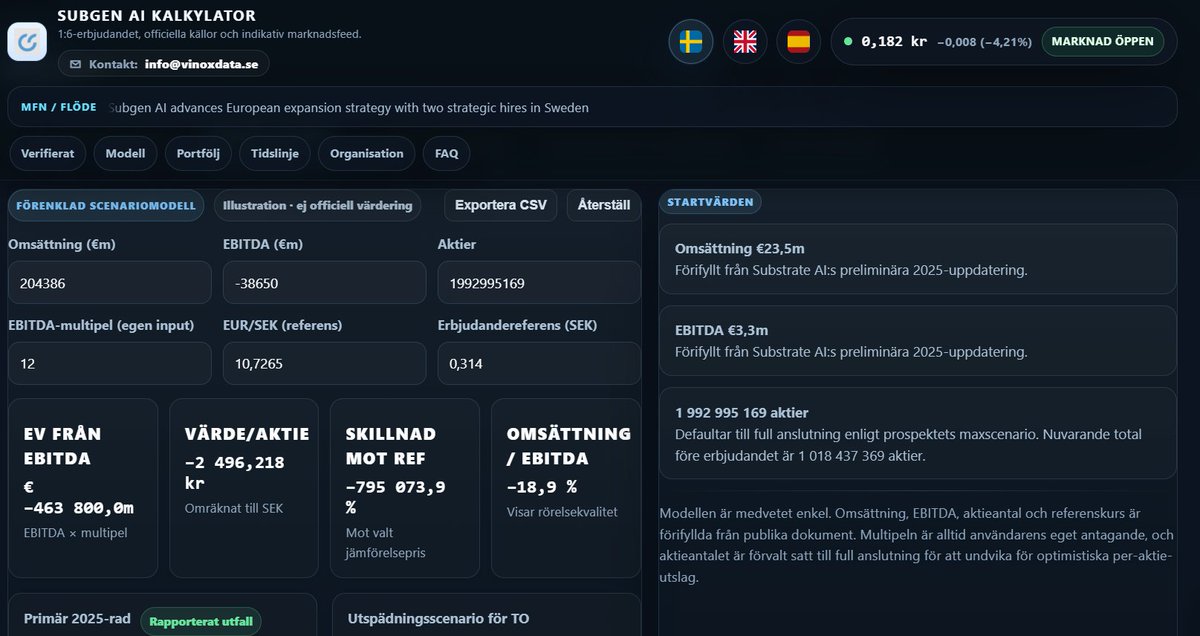Screen dimensions: 1200x636
Task: Focus the Aktier input field
Action: (539, 283)
